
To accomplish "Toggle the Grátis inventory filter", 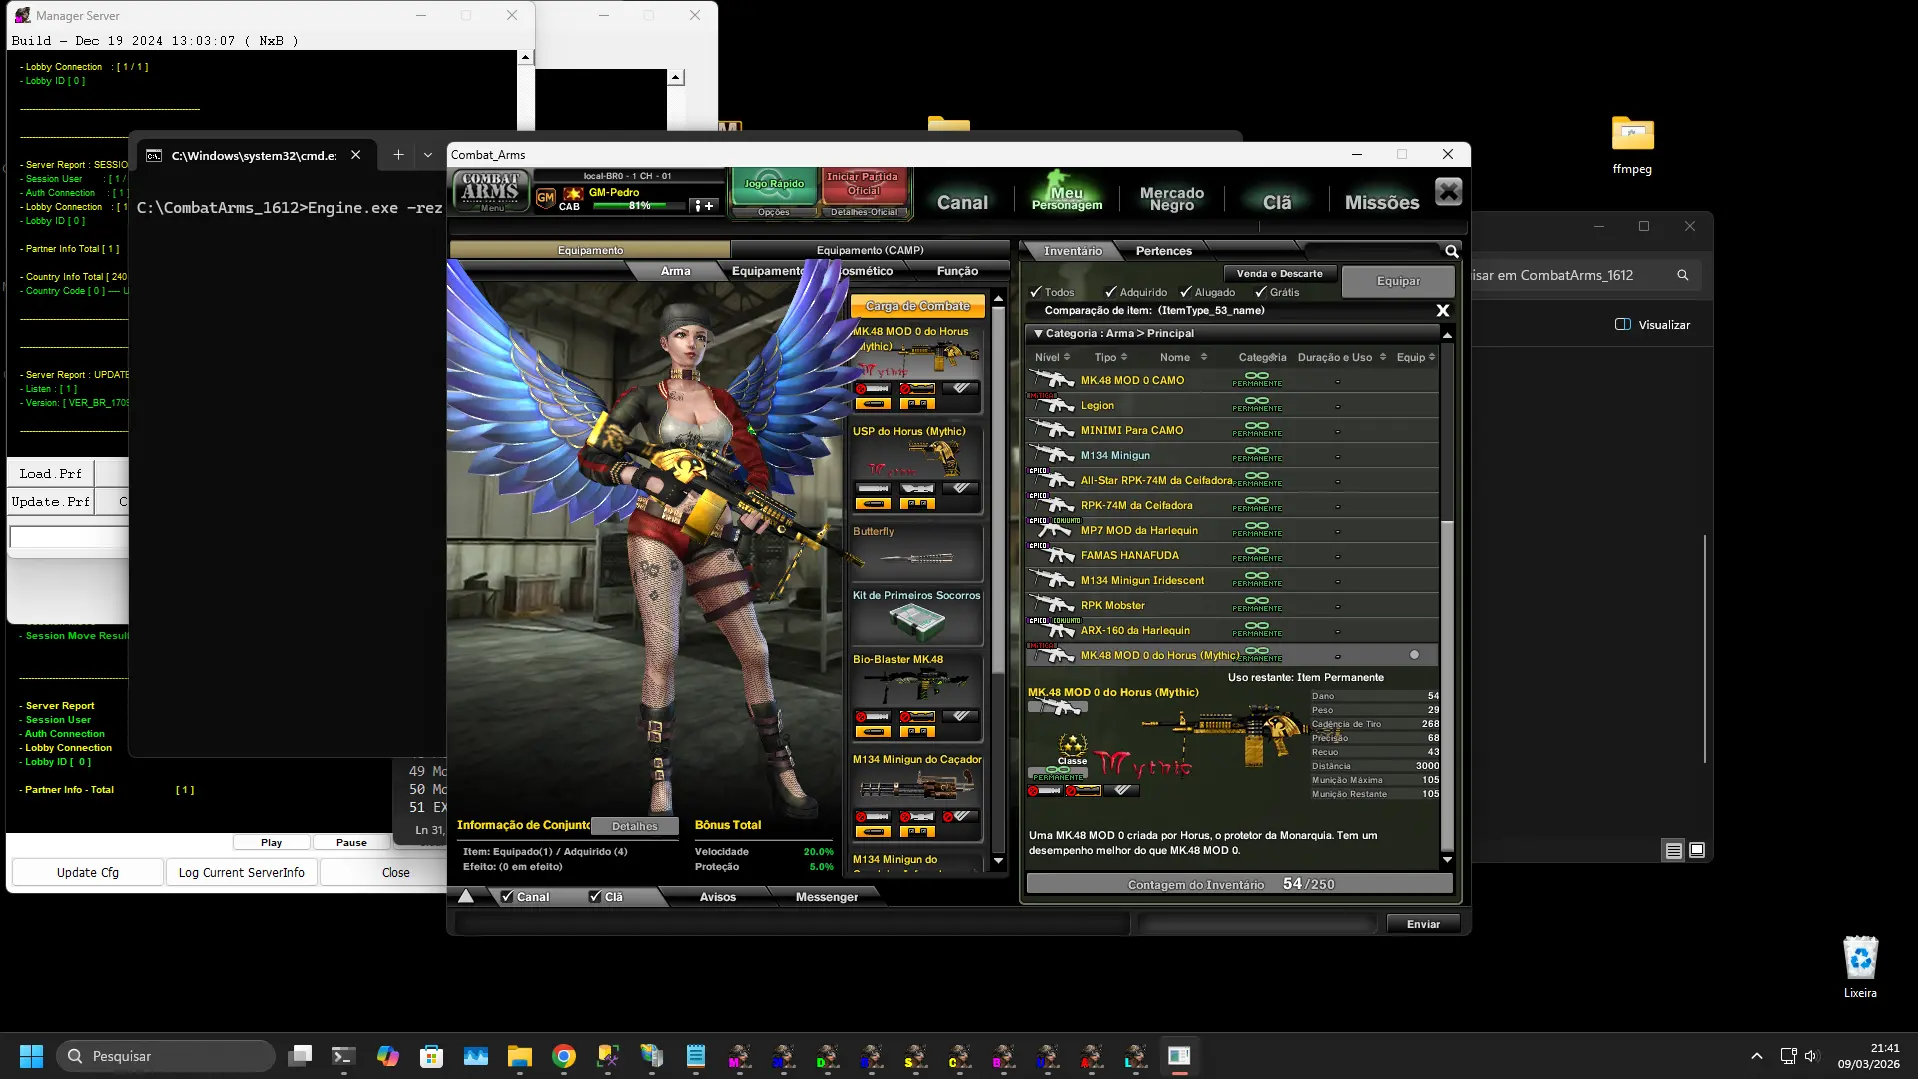I will (x=1260, y=292).
